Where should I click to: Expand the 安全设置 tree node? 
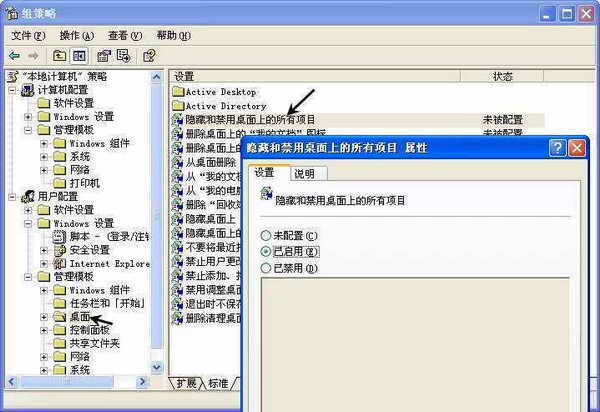click(x=45, y=250)
